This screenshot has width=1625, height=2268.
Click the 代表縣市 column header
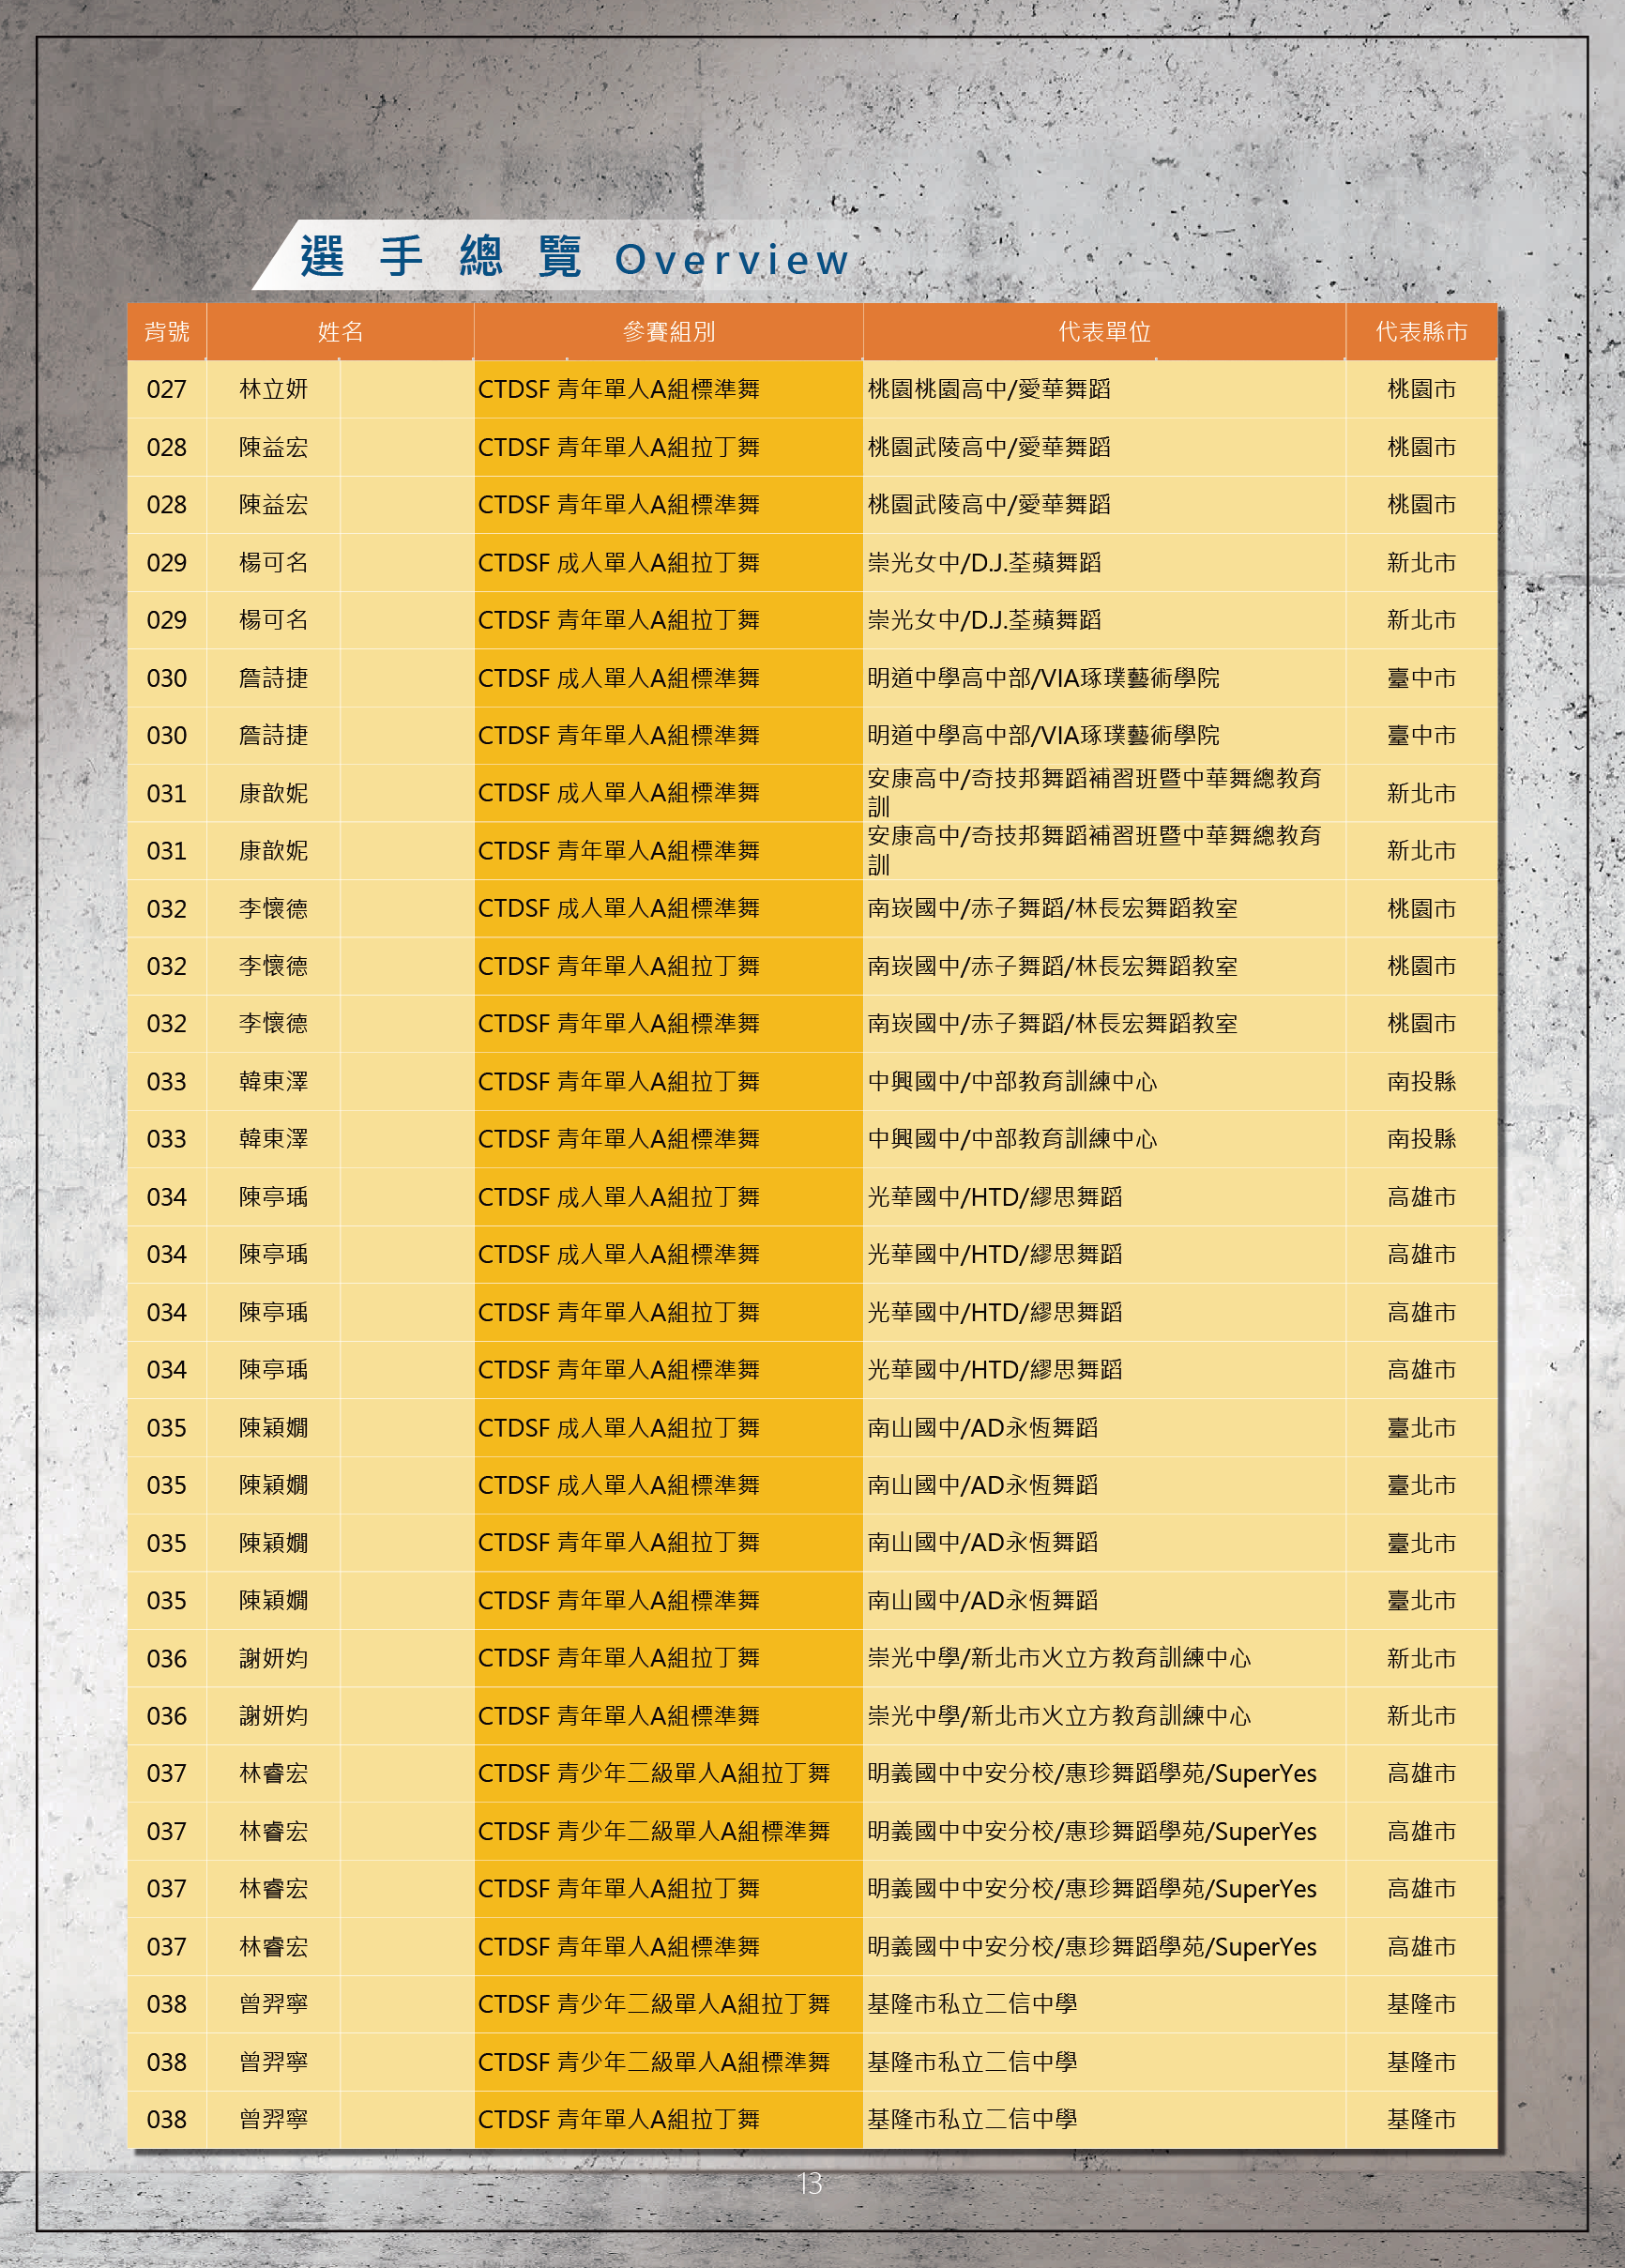click(1421, 332)
